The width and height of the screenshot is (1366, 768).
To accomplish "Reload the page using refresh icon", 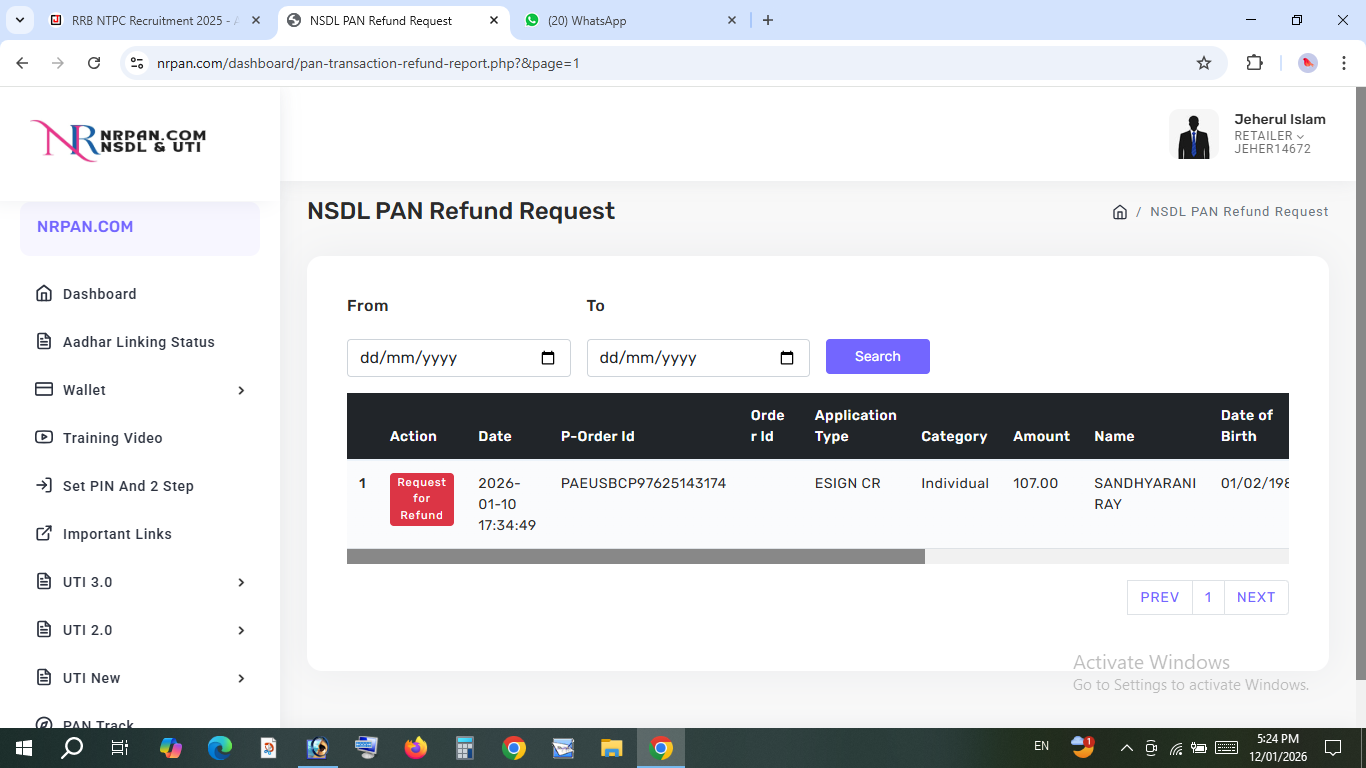I will point(94,63).
